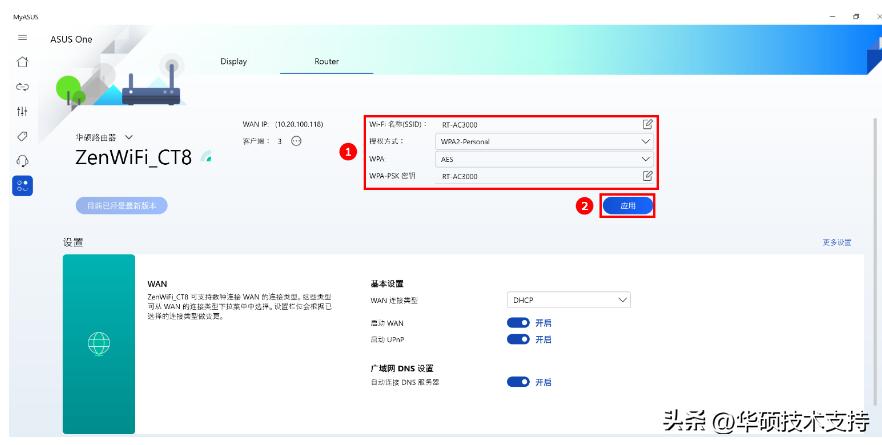Image resolution: width=882 pixels, height=445 pixels.
Task: Open the deals tag icon in the sidebar
Action: (22, 136)
